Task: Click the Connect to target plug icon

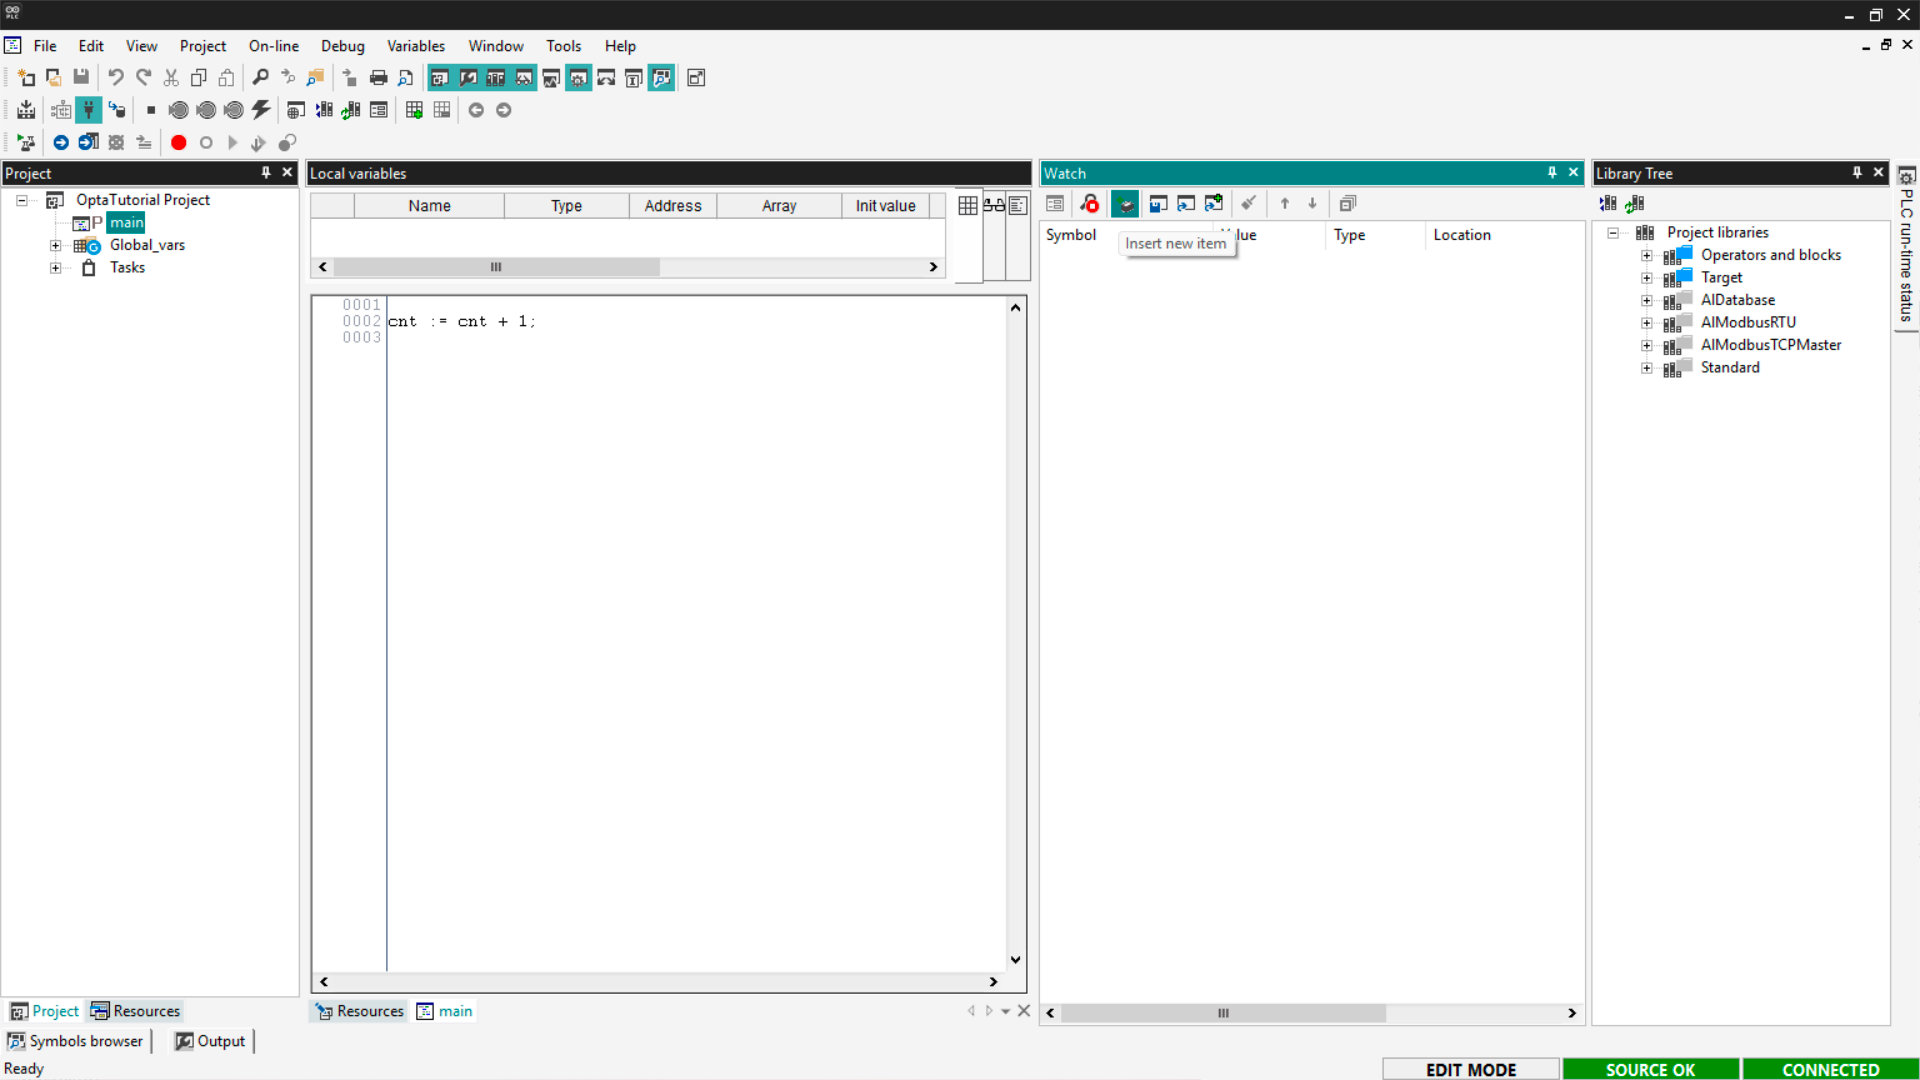Action: pos(89,110)
